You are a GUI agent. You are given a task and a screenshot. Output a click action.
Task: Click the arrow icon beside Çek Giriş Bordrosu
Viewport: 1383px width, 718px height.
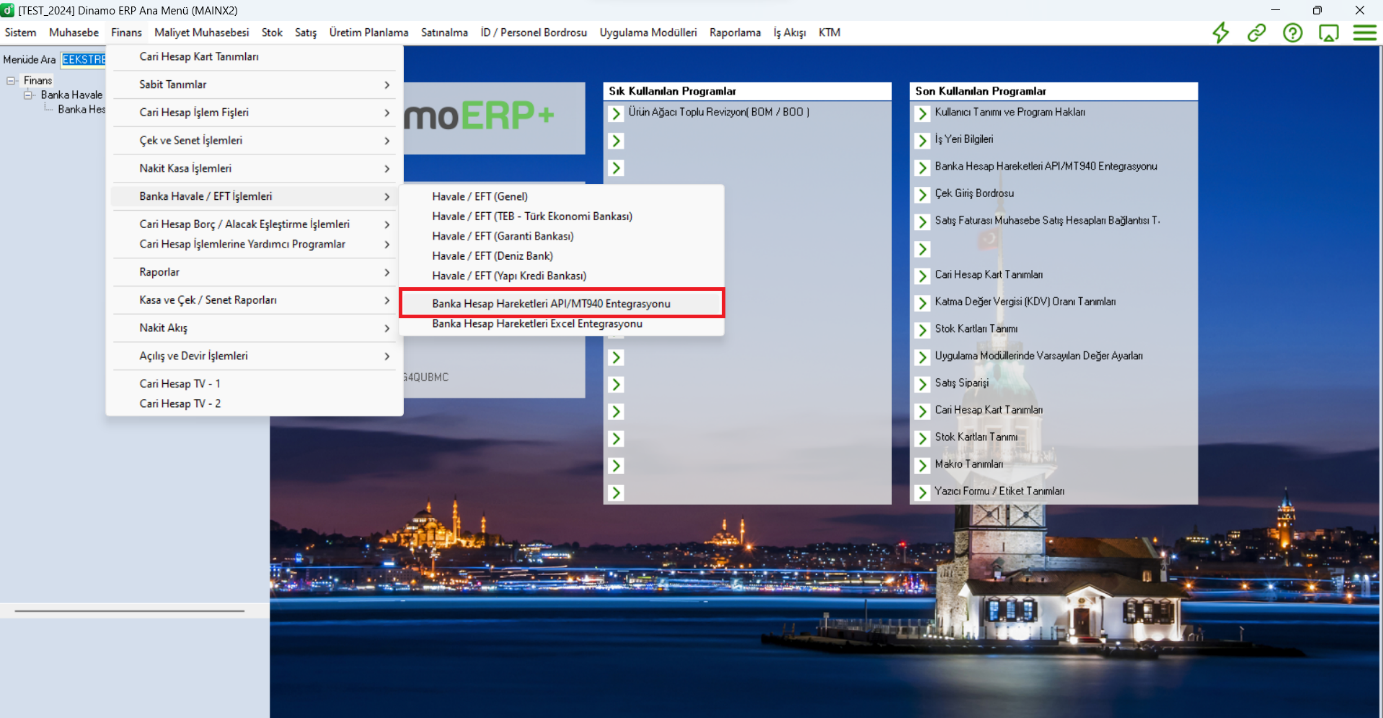click(x=922, y=194)
